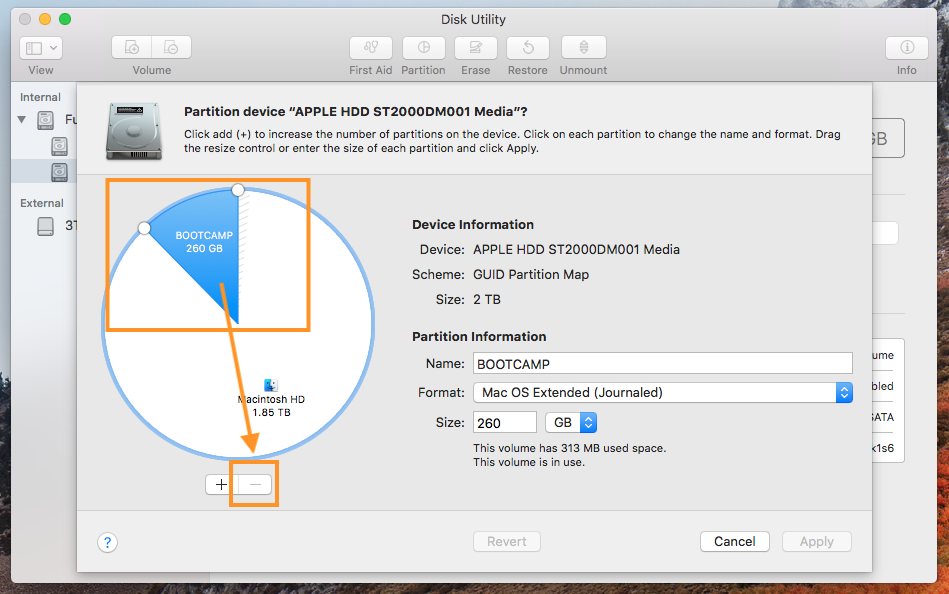Select the external drive in sidebar
This screenshot has width=949, height=594.
pyautogui.click(x=45, y=226)
